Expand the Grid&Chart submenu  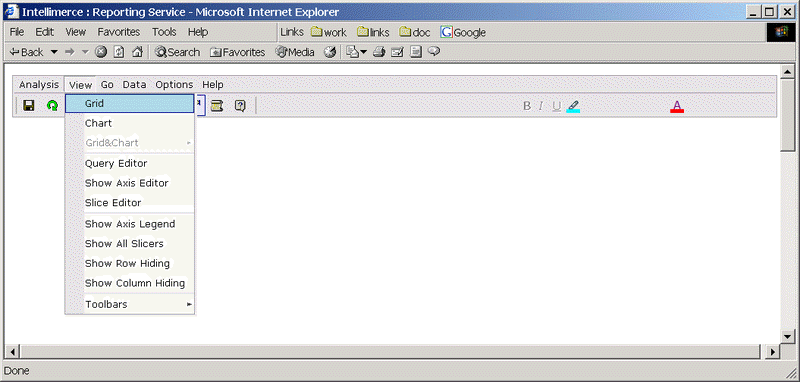[x=130, y=143]
